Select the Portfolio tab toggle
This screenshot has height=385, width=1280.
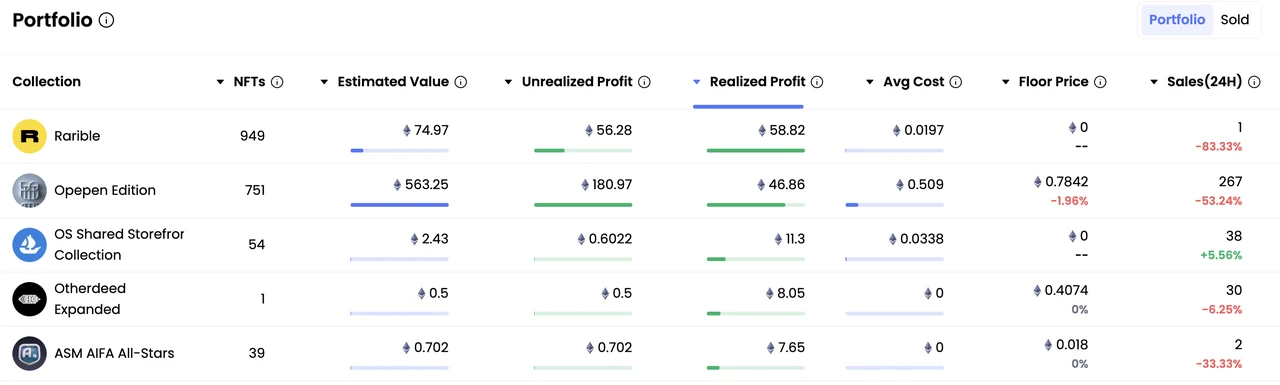(x=1177, y=20)
